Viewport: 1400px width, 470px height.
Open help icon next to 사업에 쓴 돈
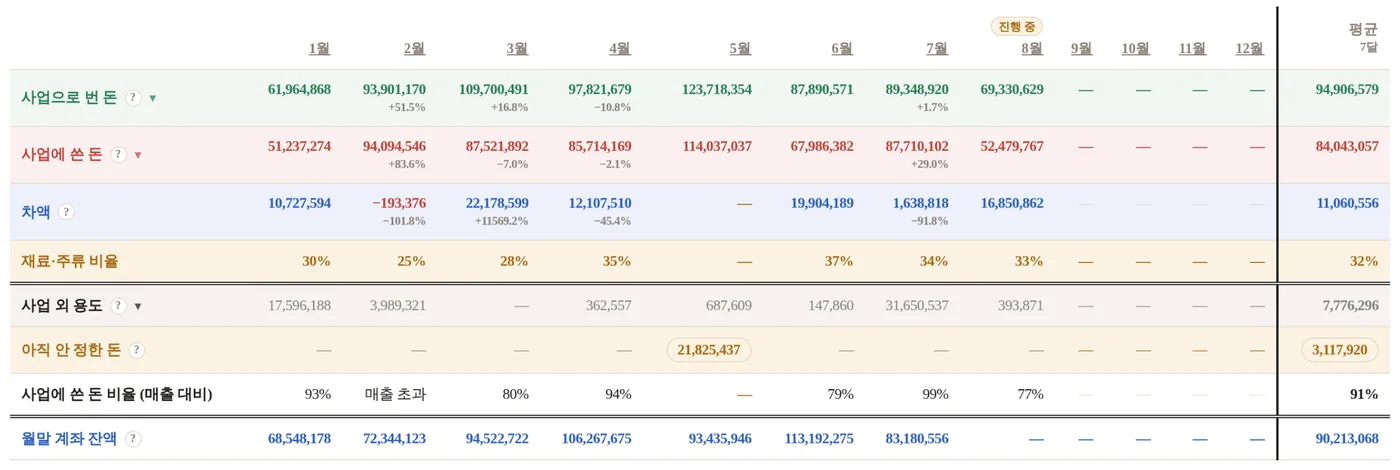(118, 155)
